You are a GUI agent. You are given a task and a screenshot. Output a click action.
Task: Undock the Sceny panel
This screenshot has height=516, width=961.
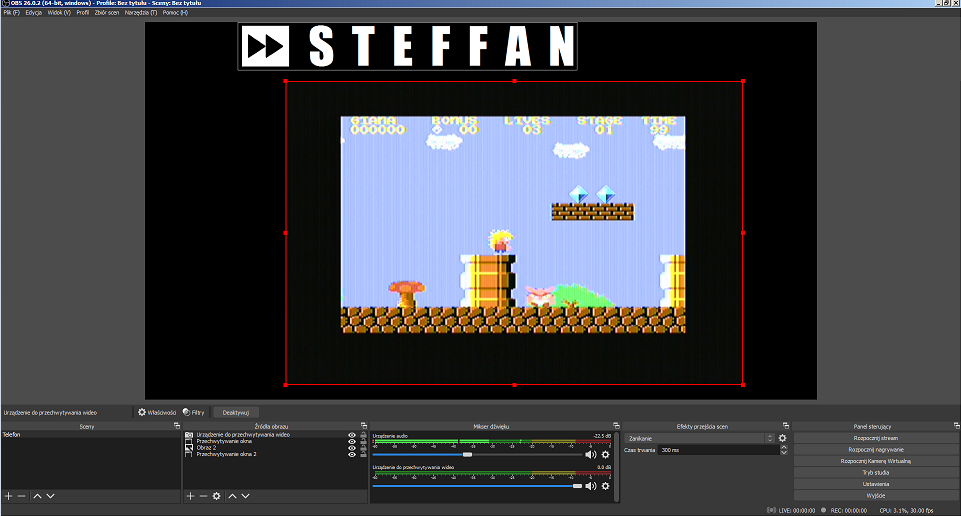click(x=177, y=425)
